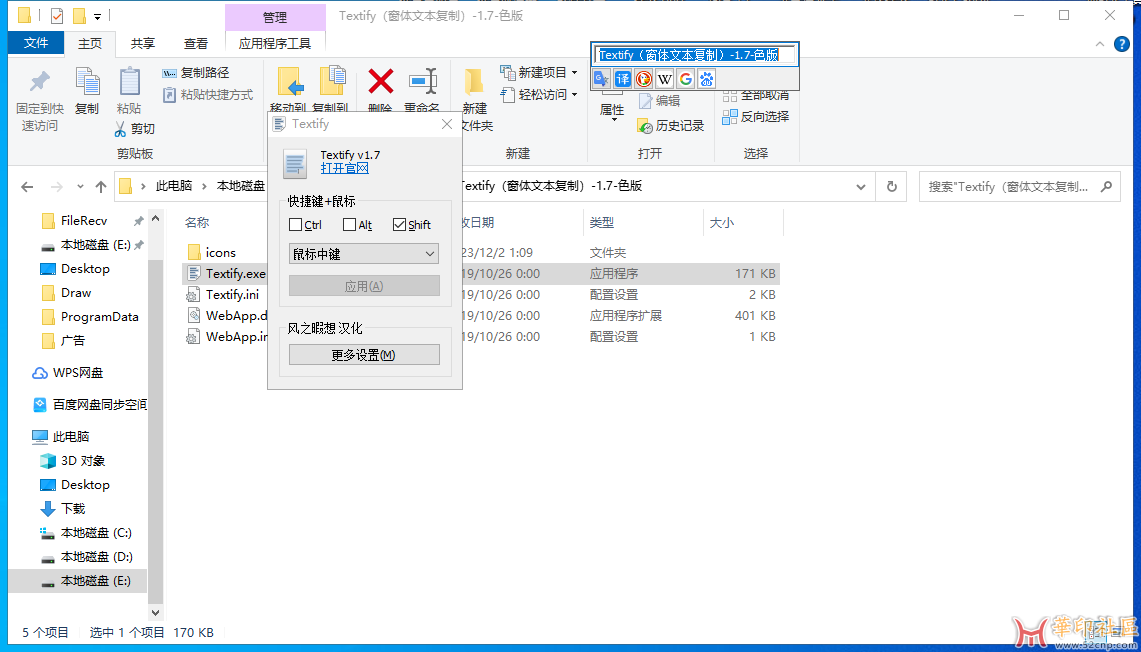Click the 固定到快速访问 pin icon

(x=39, y=82)
